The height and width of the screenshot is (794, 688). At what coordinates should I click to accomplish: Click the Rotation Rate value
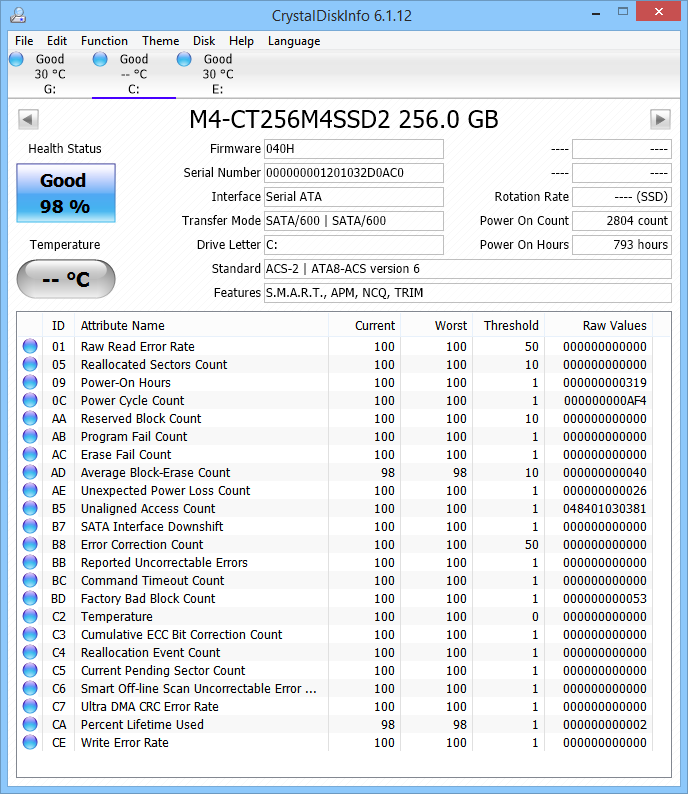pos(622,196)
